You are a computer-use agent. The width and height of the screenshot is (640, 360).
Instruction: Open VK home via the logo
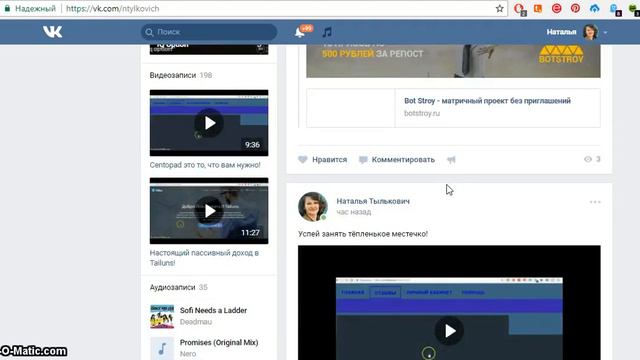coord(53,32)
